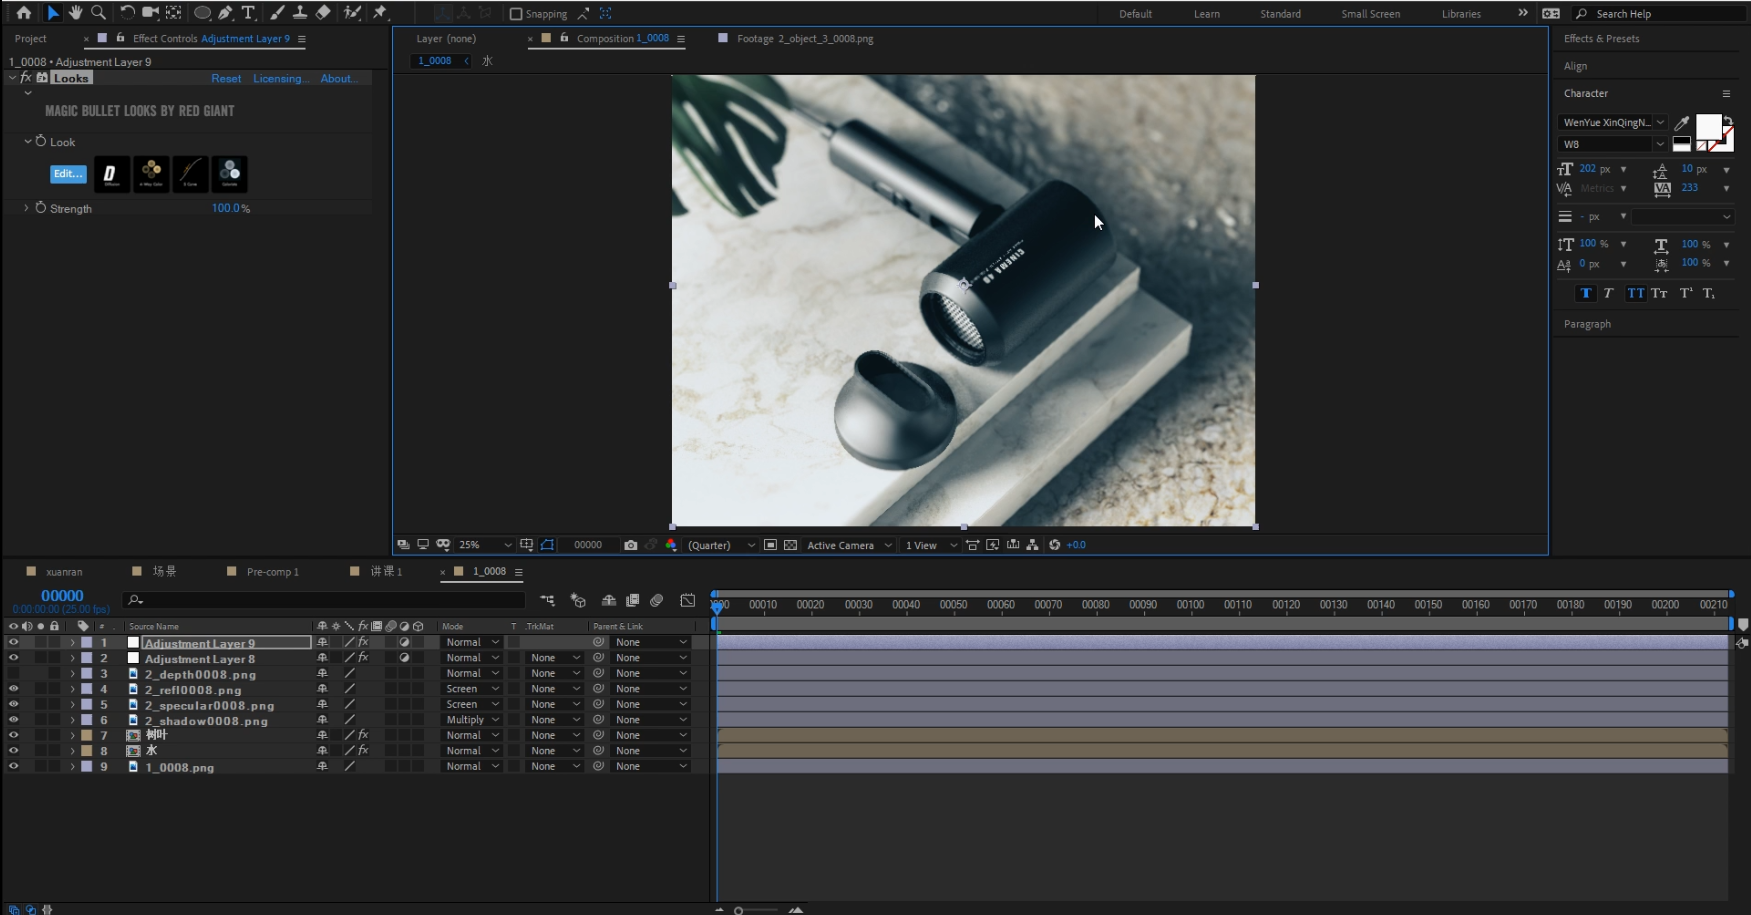Open the Active Camera dropdown
This screenshot has height=915, width=1751.
(849, 545)
